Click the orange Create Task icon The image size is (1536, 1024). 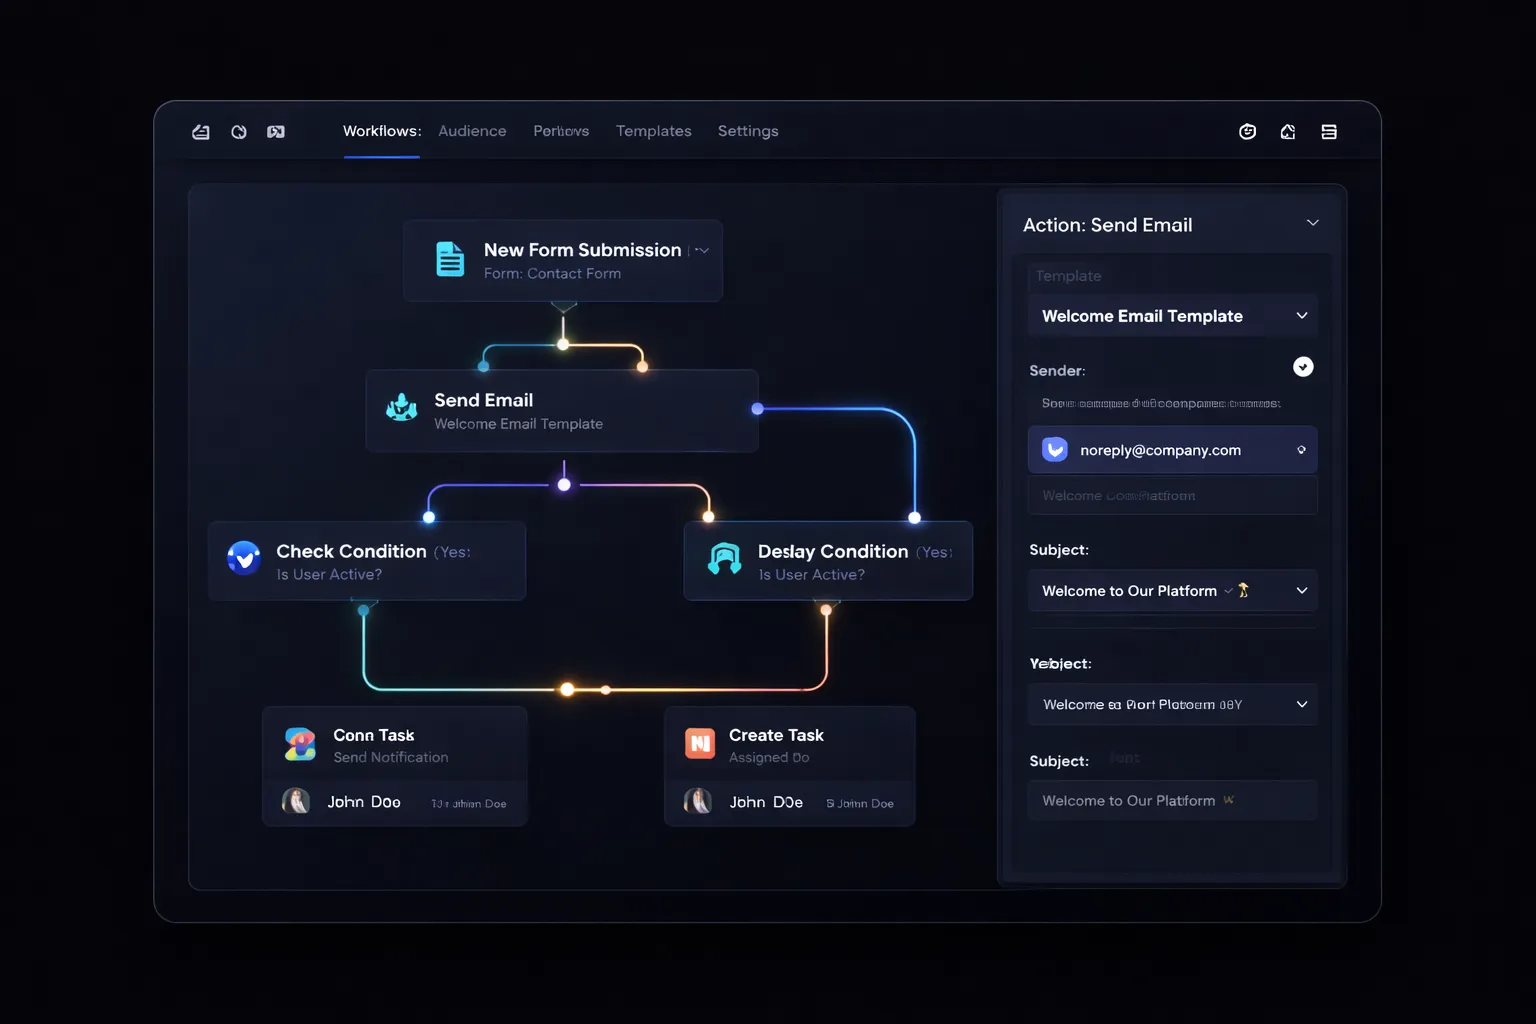click(x=700, y=743)
